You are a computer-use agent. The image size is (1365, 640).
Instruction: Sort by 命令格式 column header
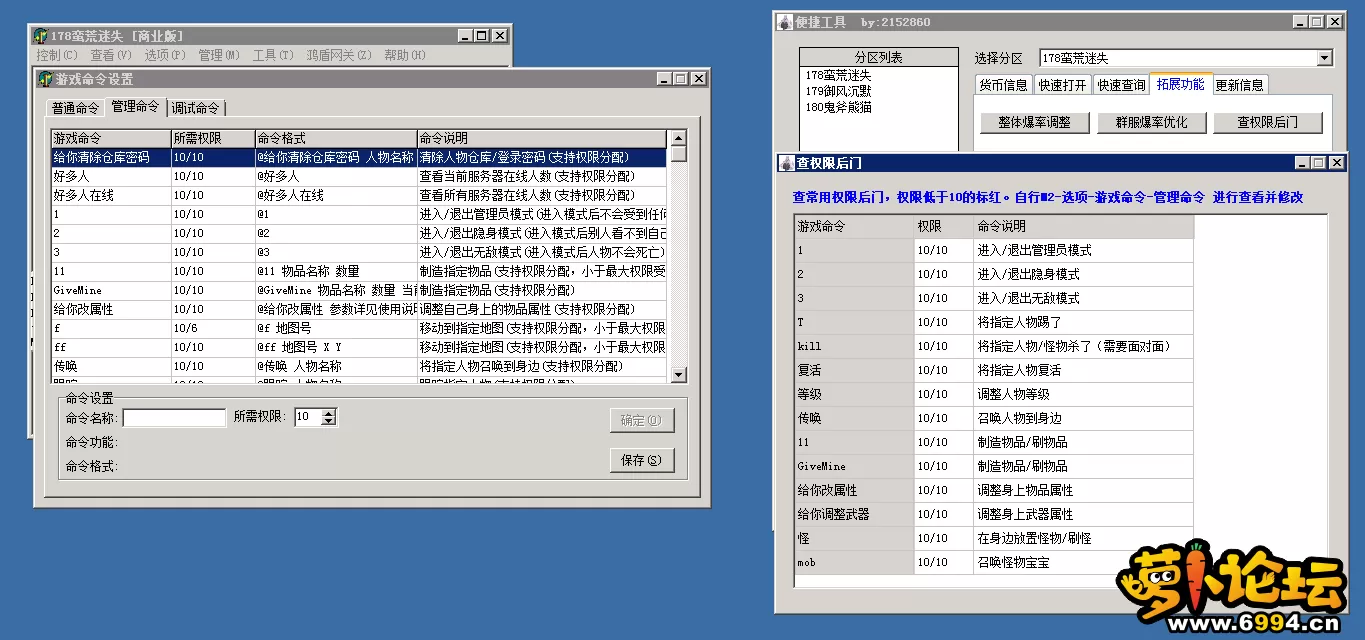(335, 139)
